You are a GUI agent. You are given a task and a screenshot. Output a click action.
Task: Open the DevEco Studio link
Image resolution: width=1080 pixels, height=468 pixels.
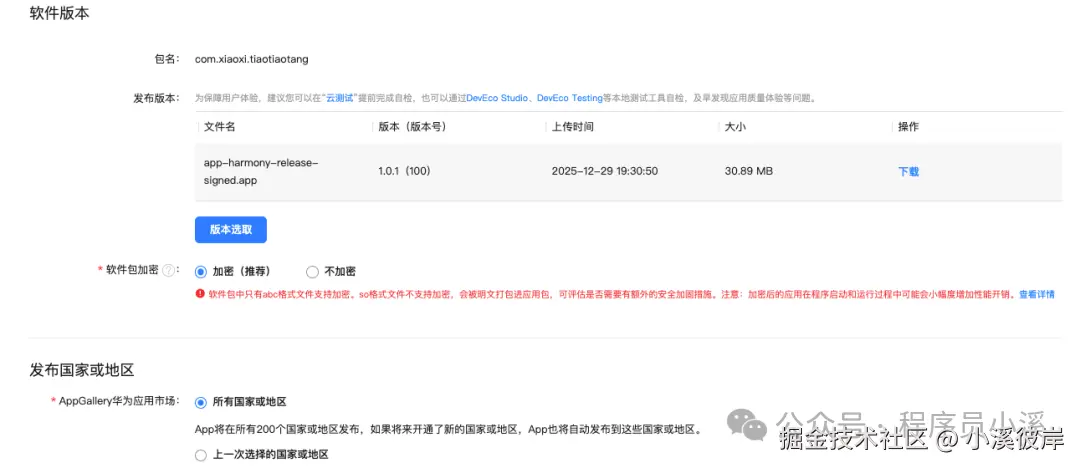click(x=497, y=98)
